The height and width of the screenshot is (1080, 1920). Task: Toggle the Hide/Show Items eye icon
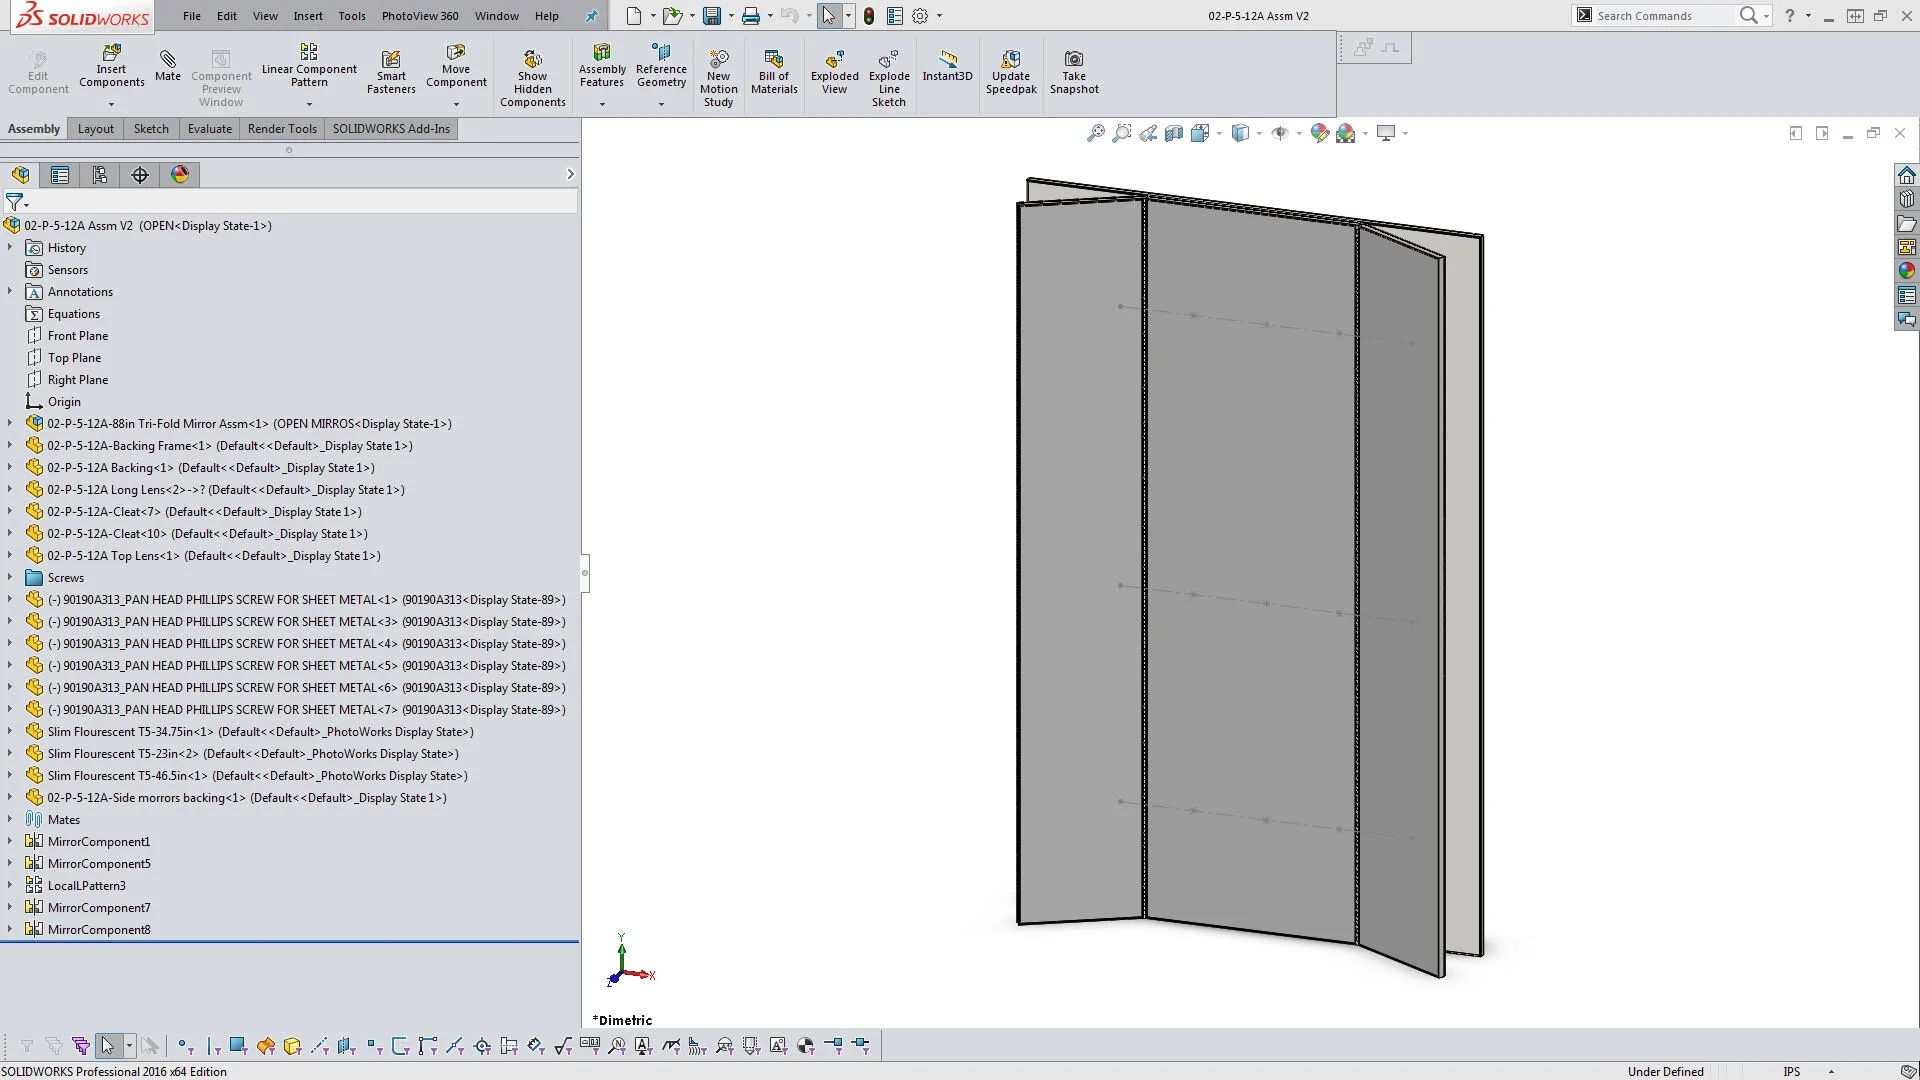click(1280, 133)
